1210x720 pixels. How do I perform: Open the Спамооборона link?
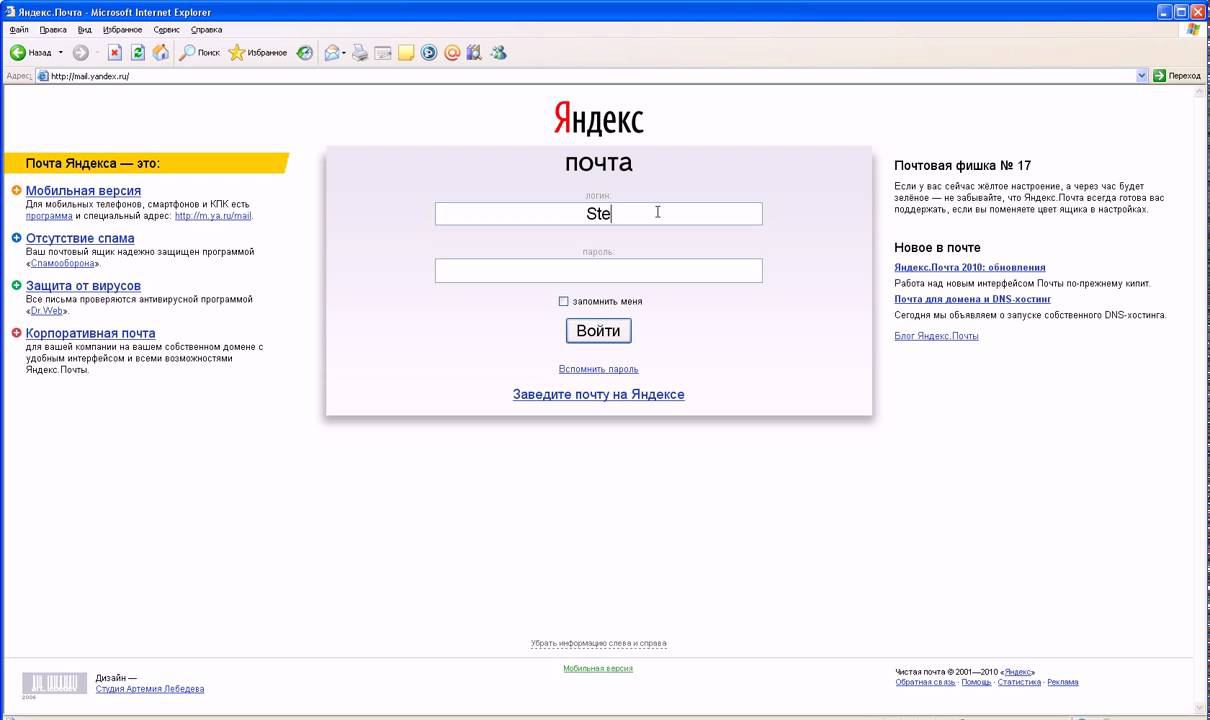click(62, 263)
